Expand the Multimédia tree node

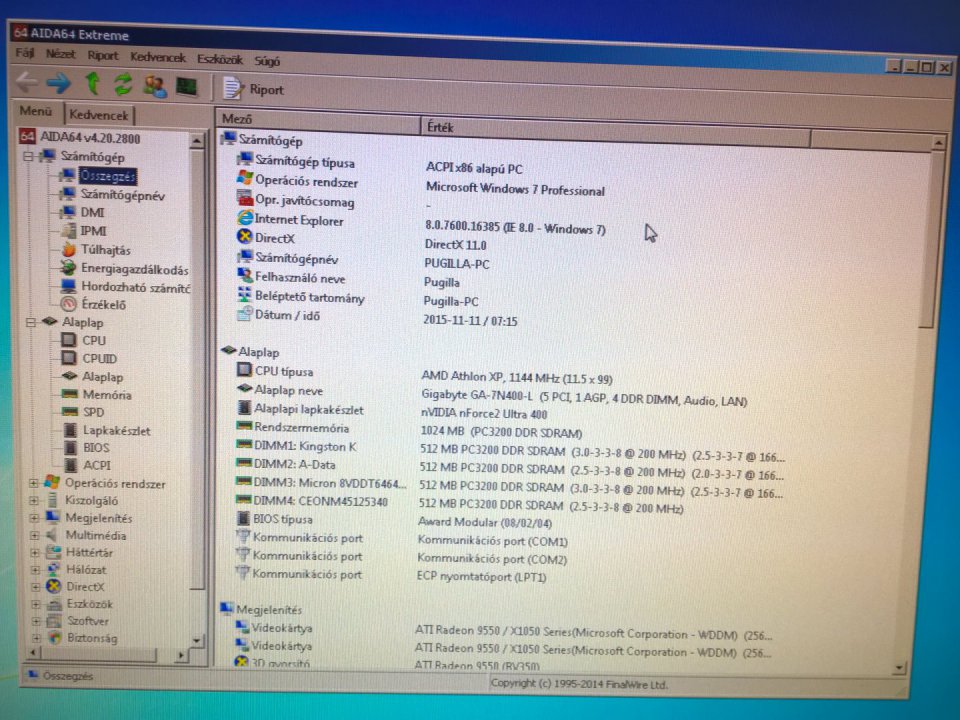tap(35, 534)
